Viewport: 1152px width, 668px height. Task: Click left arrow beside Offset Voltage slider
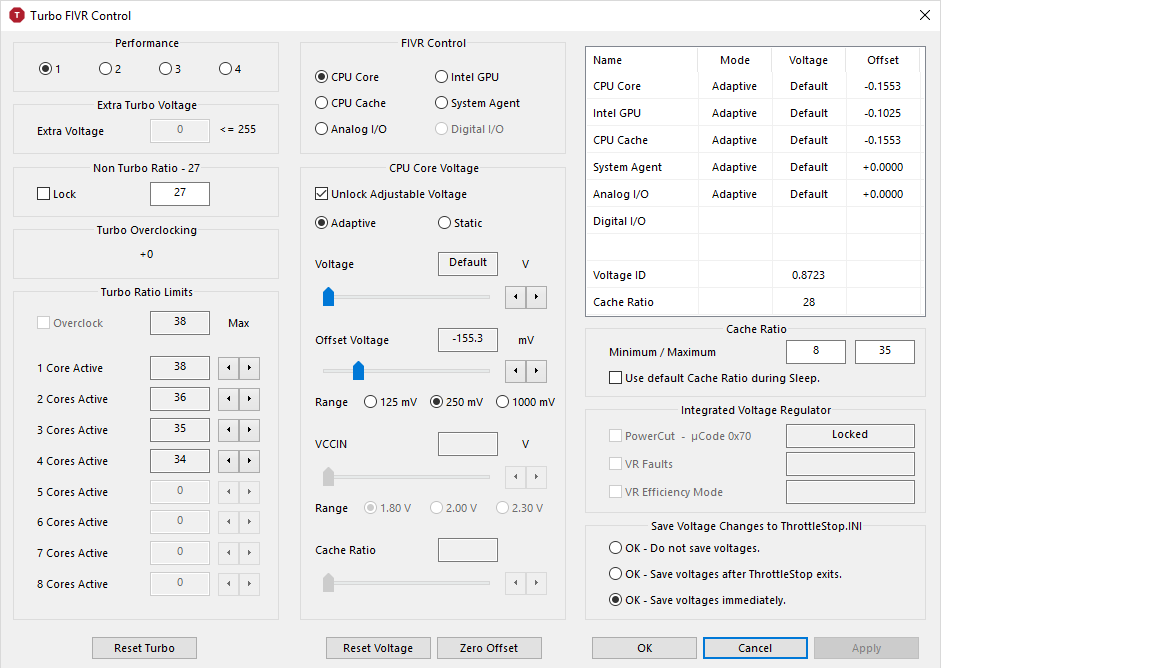click(516, 371)
